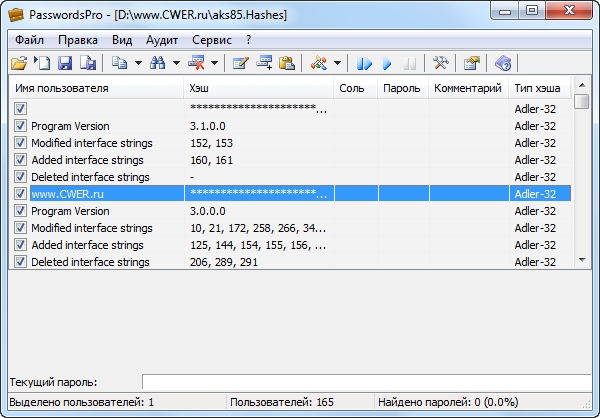600x418 pixels.
Task: Click the clipboard paste icon
Action: (287, 63)
